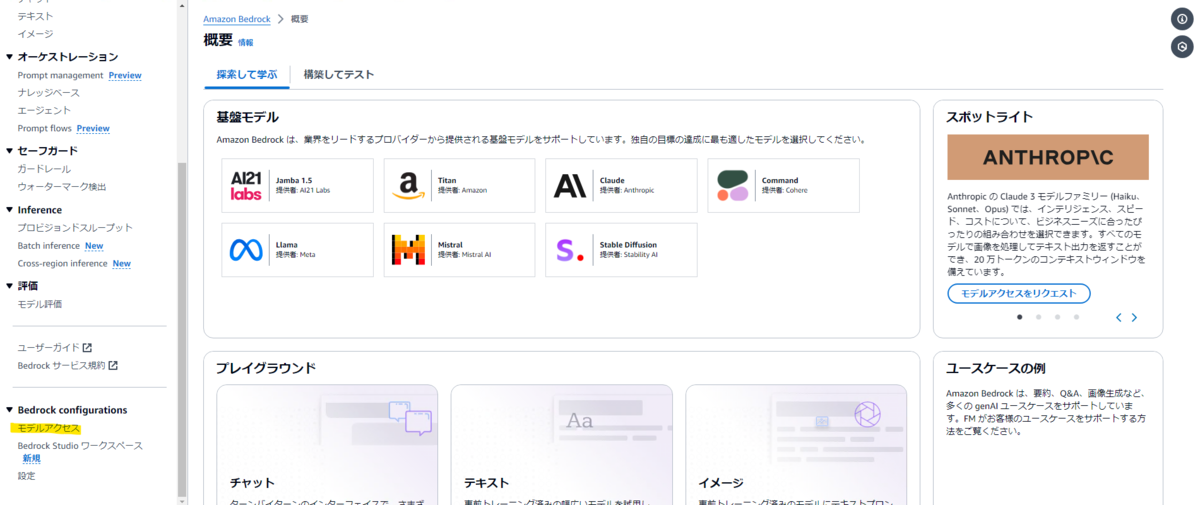Click the モデルアクセスをリクエスト button
1200x505 pixels.
click(1019, 293)
